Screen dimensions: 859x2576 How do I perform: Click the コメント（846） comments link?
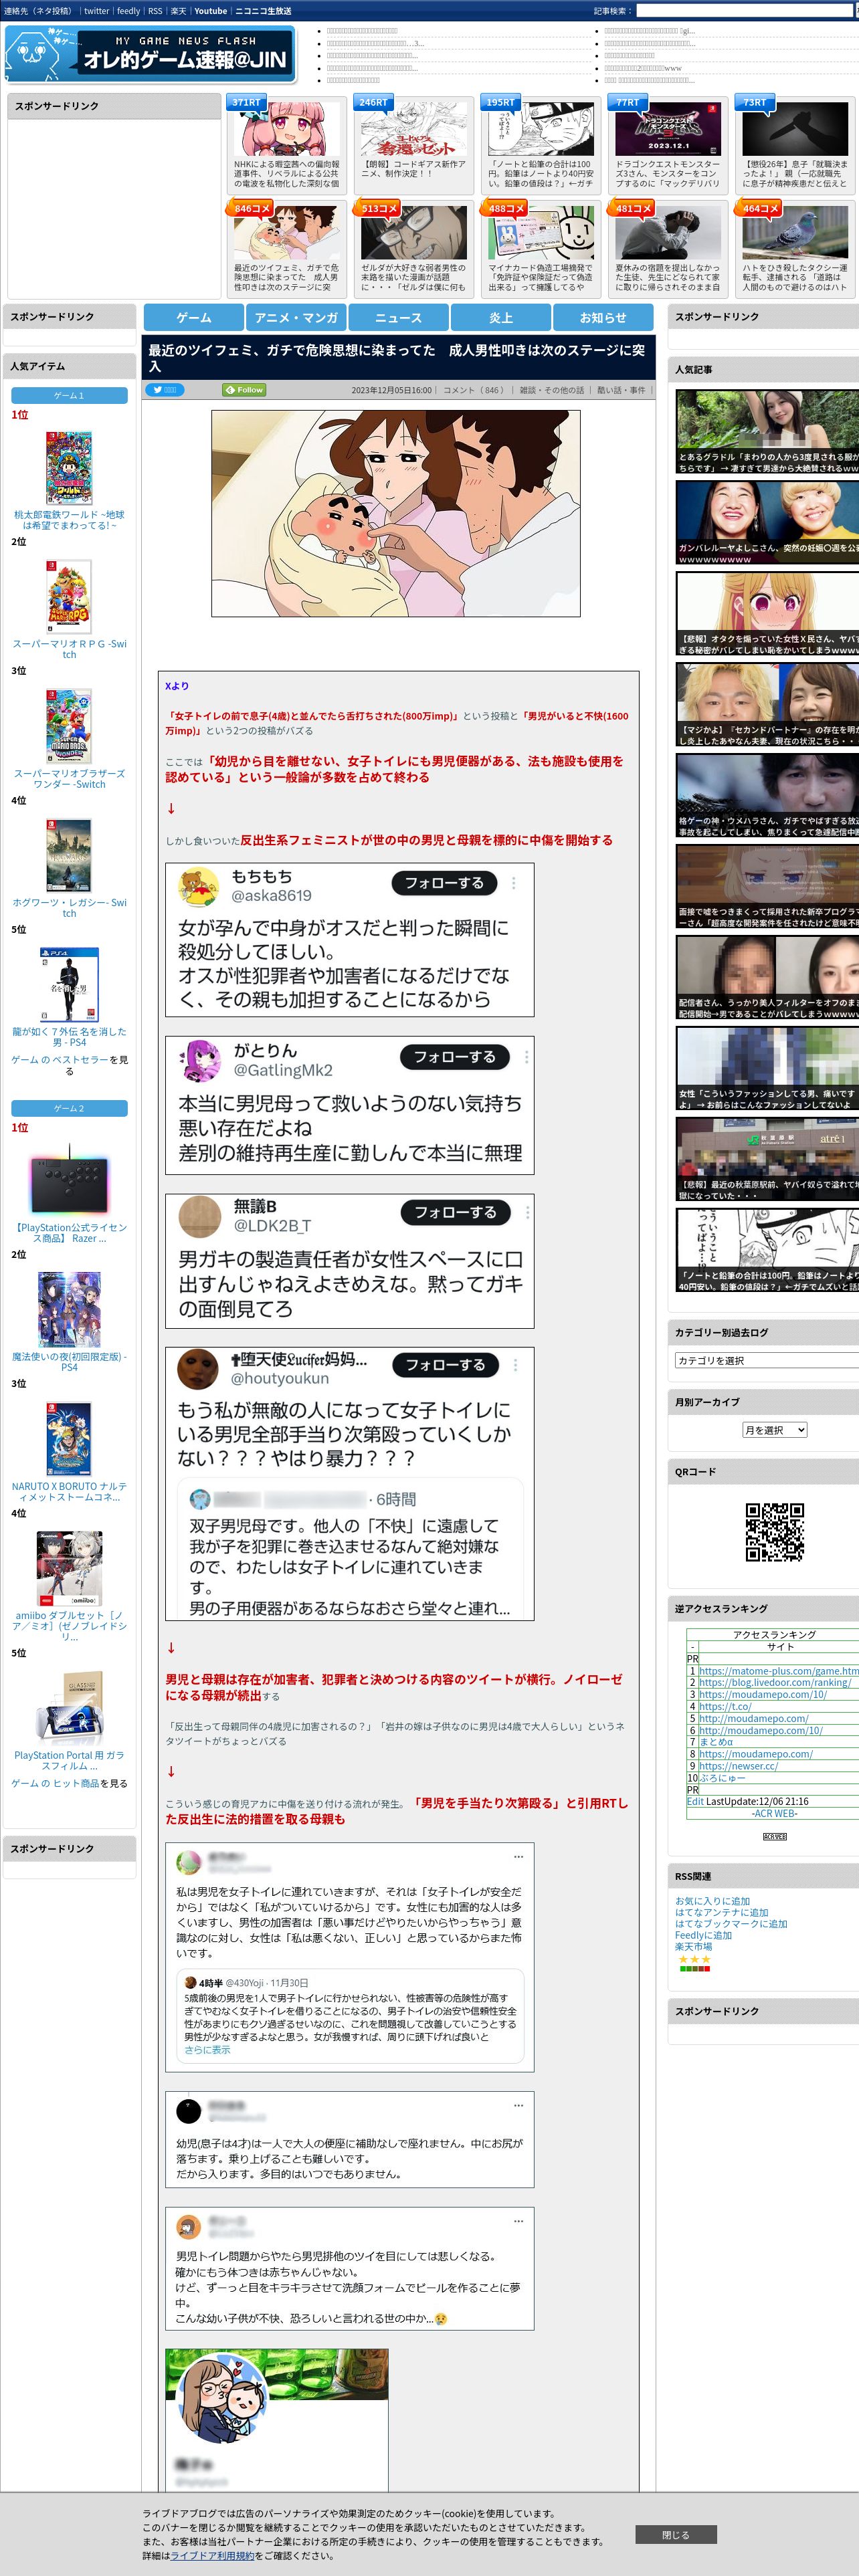pos(474,390)
